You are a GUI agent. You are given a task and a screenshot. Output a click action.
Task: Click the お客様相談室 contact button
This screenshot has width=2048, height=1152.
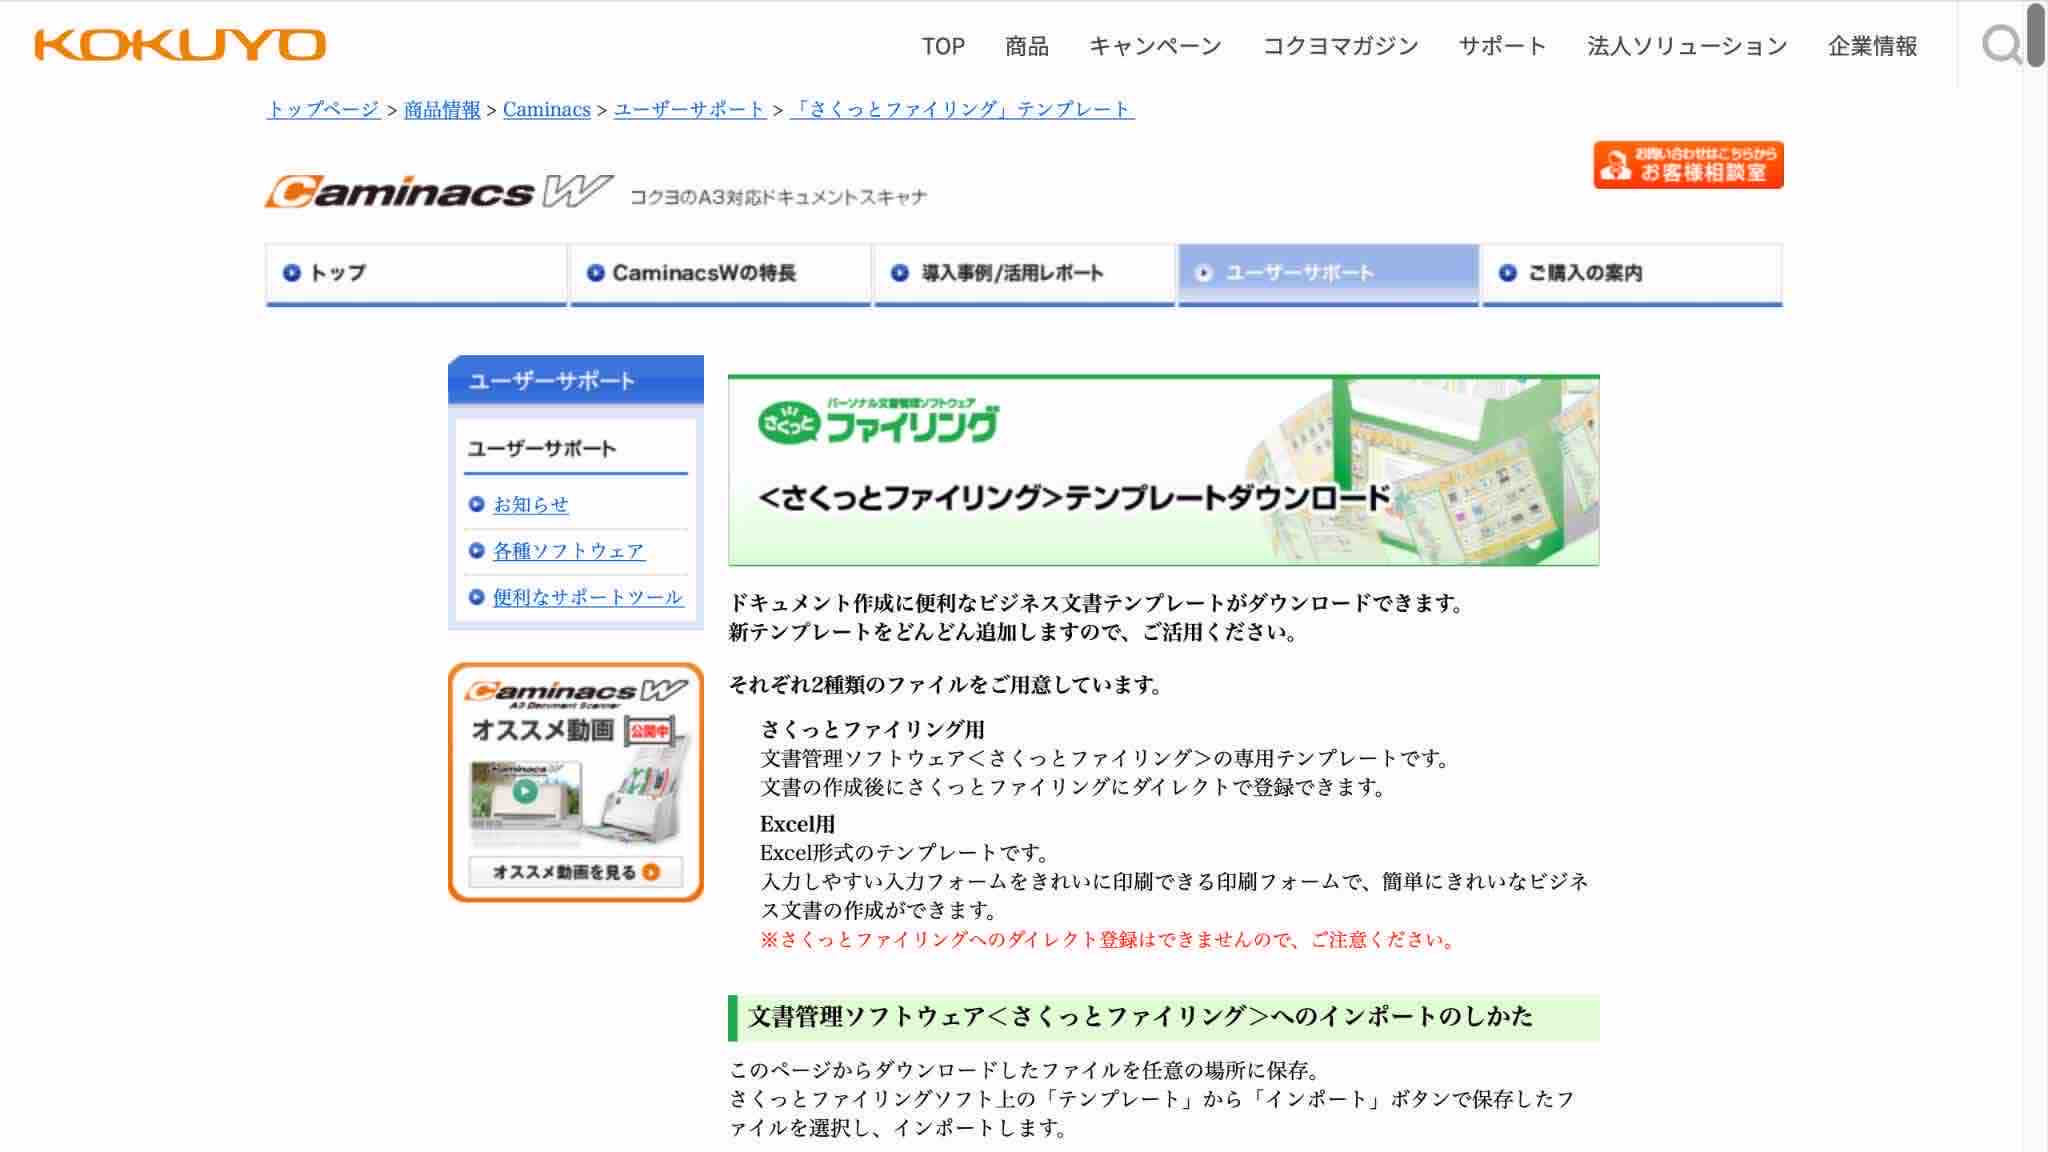(1688, 165)
